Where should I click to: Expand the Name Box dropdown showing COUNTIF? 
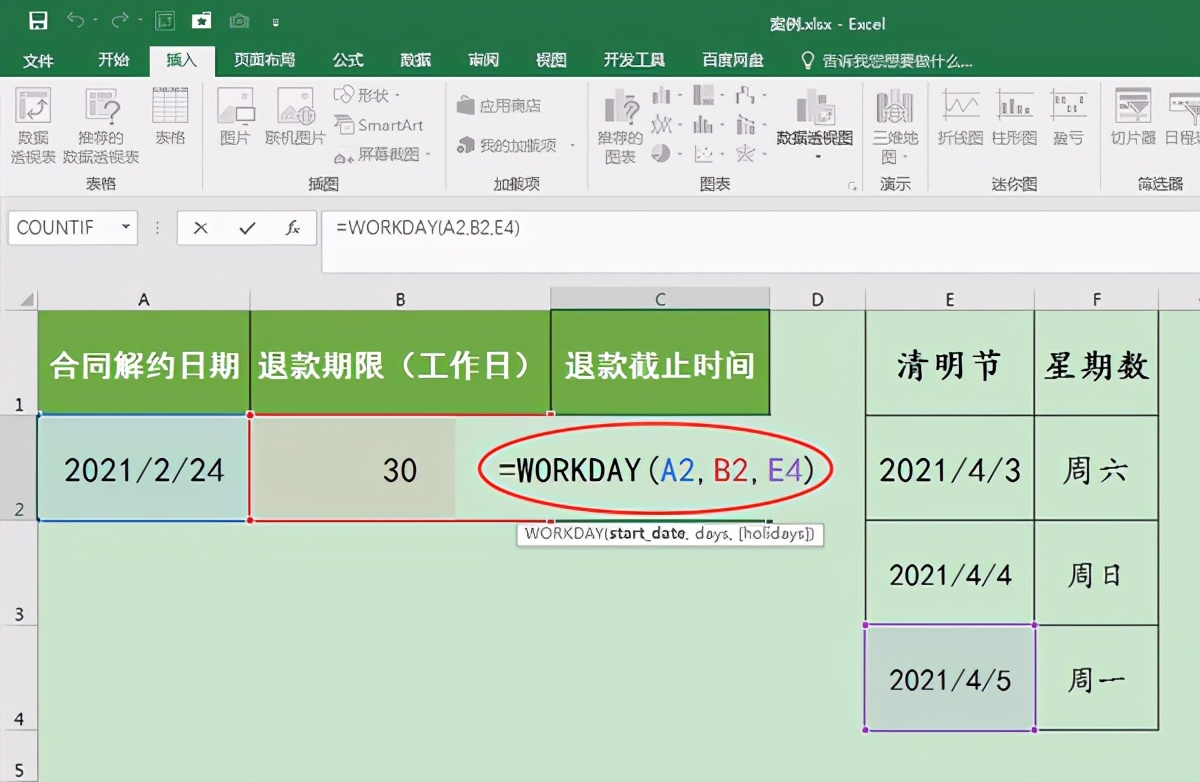point(126,228)
